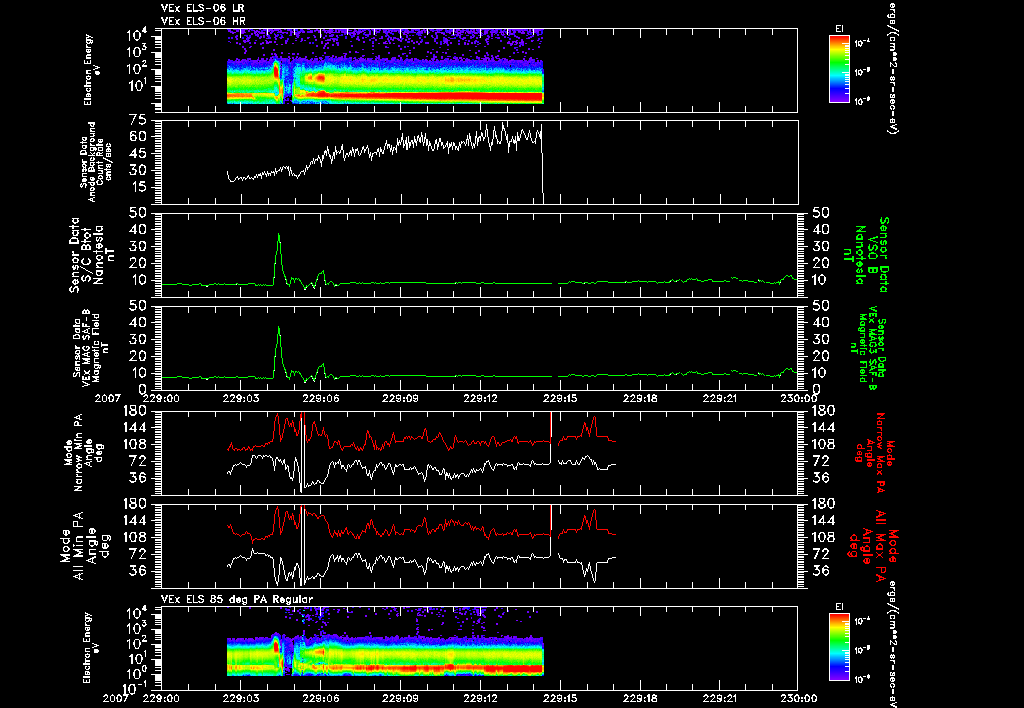Click the color bar beside the ELS-06 spectrogram

pyautogui.click(x=839, y=69)
